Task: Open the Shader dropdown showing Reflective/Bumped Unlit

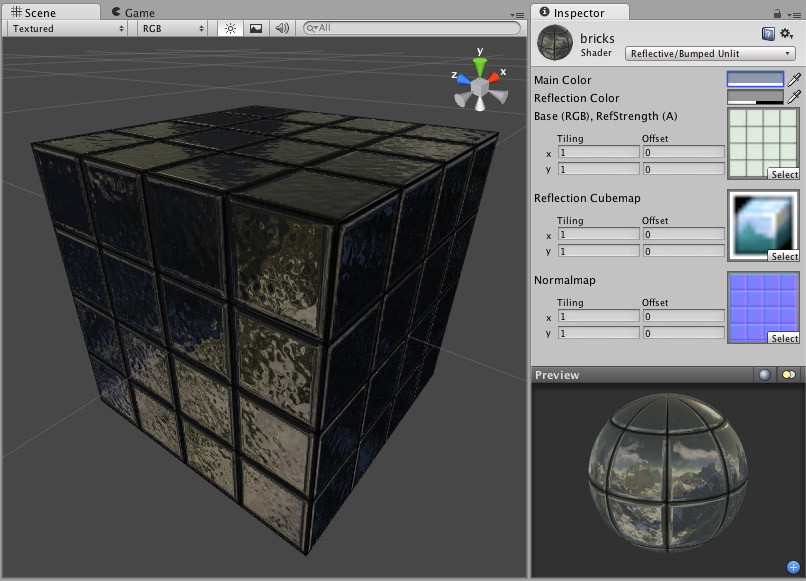Action: (710, 53)
